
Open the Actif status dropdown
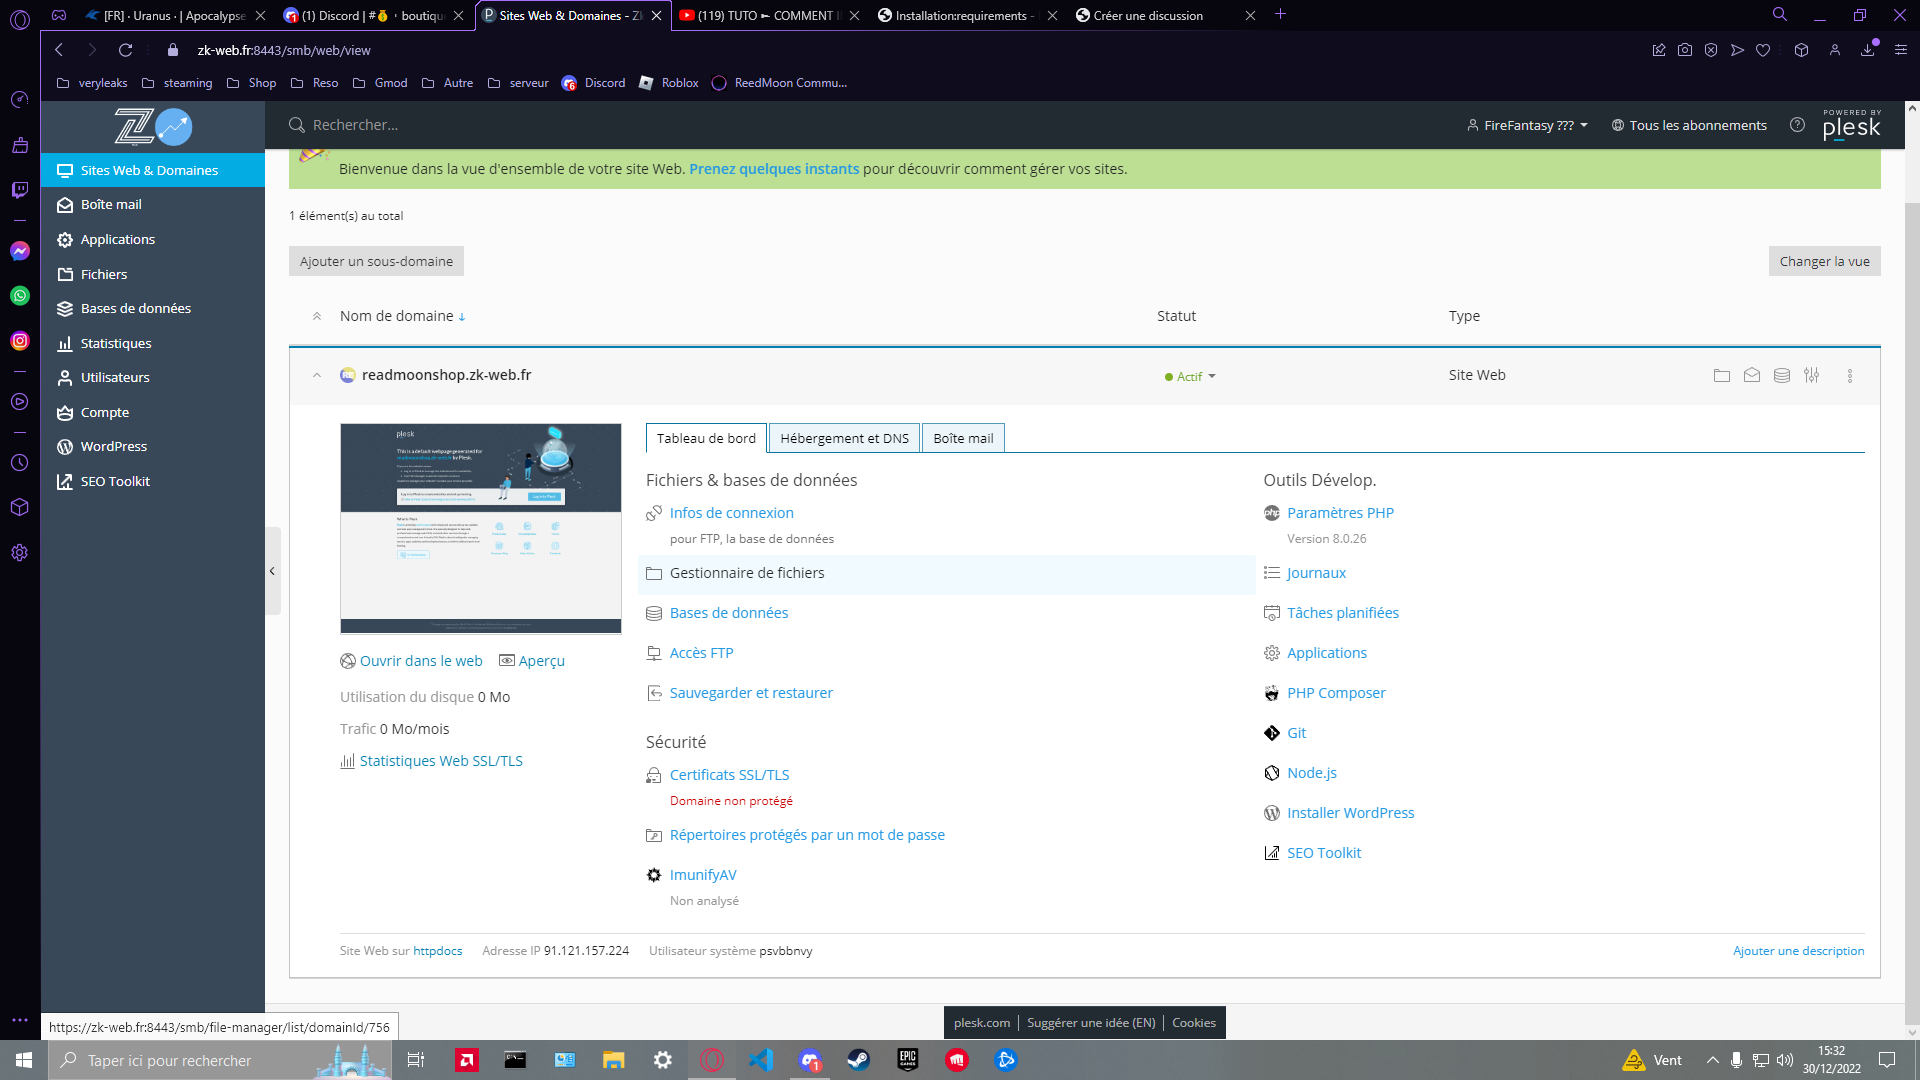click(x=1190, y=377)
